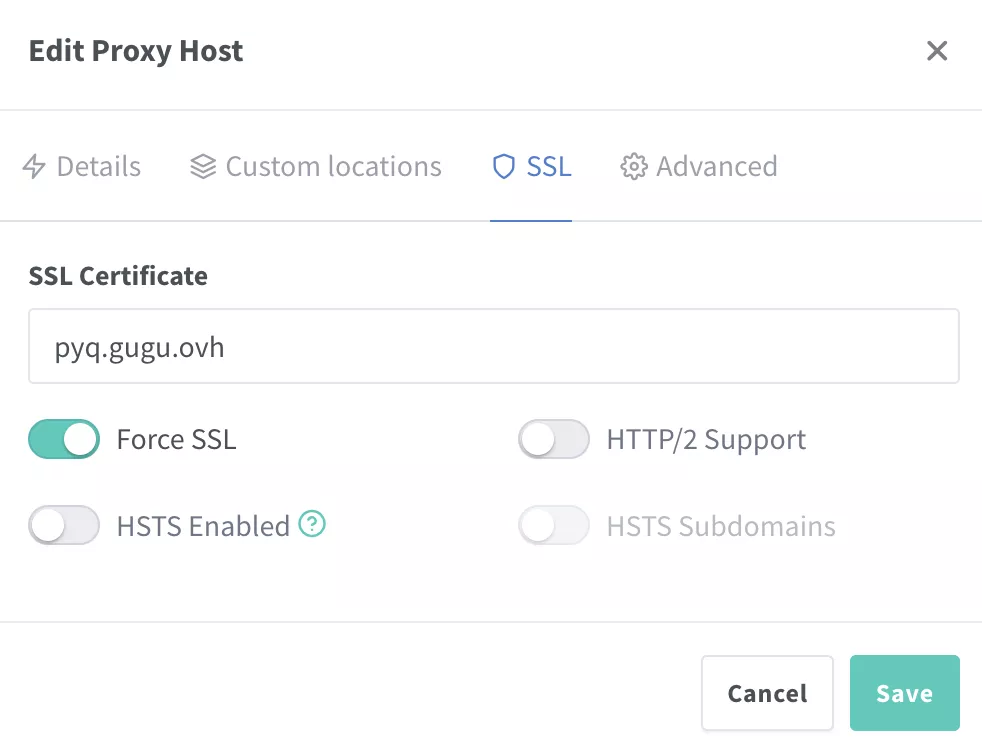This screenshot has width=982, height=750.
Task: Click the HTTP/2 Support label text
Action: pos(706,440)
